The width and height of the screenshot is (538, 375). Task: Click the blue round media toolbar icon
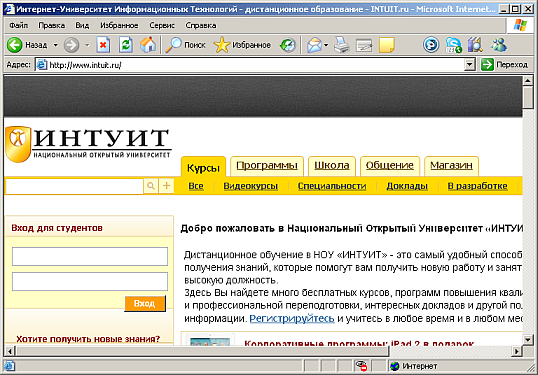click(431, 45)
